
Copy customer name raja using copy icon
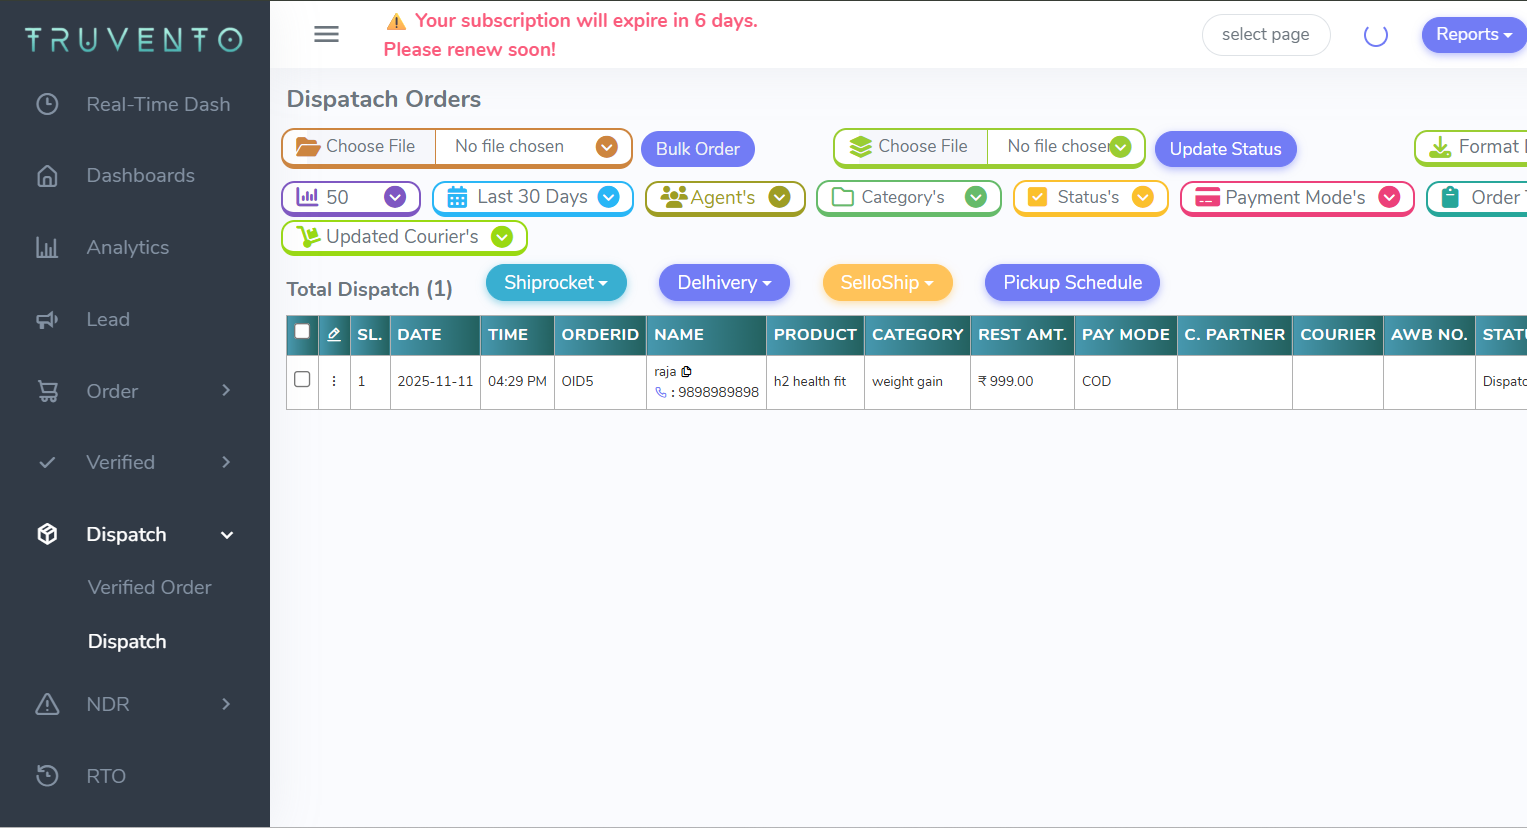point(686,371)
